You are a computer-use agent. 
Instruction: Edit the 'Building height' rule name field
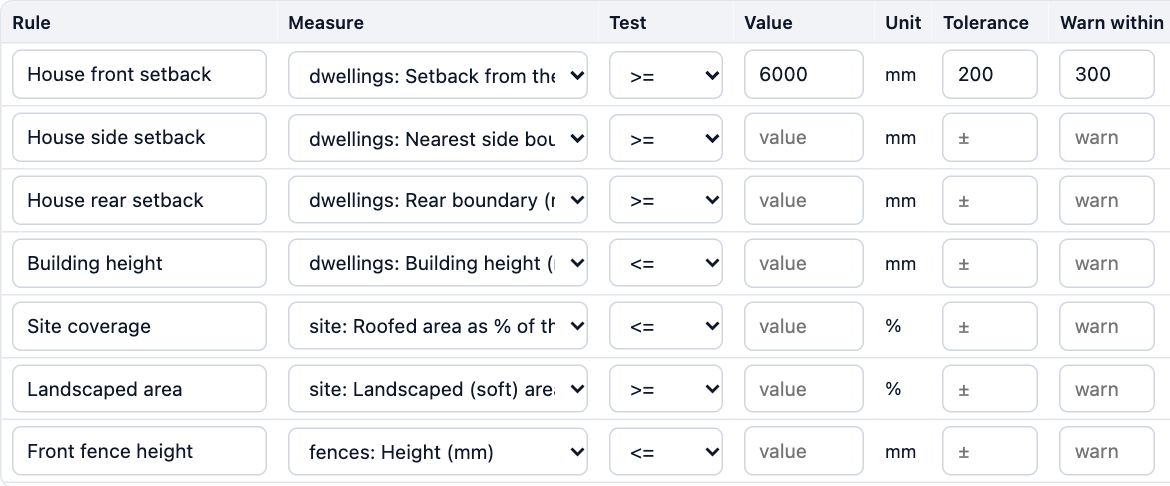coord(140,264)
